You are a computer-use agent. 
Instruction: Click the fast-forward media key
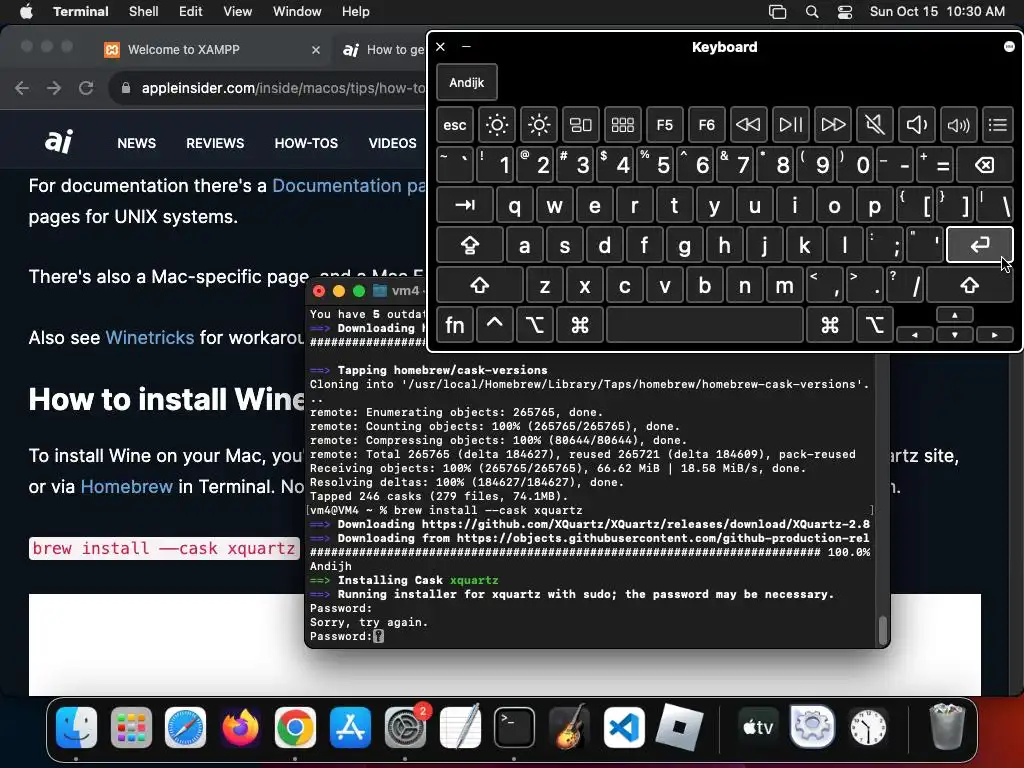[x=833, y=125]
